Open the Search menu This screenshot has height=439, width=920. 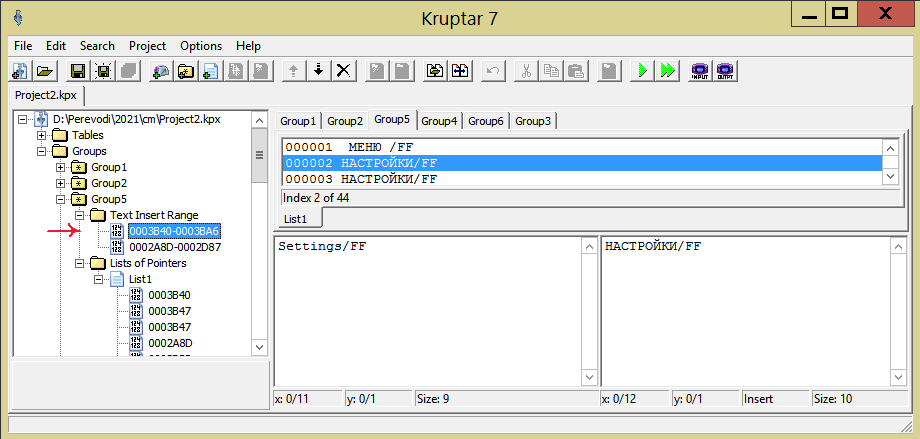97,46
